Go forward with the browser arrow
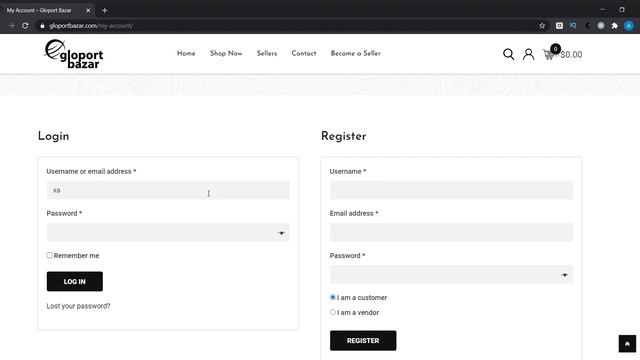Image resolution: width=640 pixels, height=360 pixels. point(11,26)
